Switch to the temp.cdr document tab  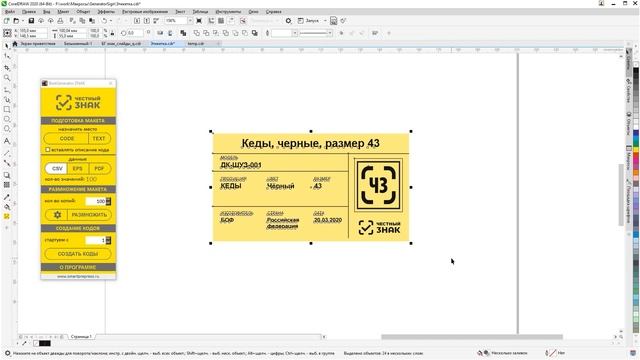[x=196, y=43]
